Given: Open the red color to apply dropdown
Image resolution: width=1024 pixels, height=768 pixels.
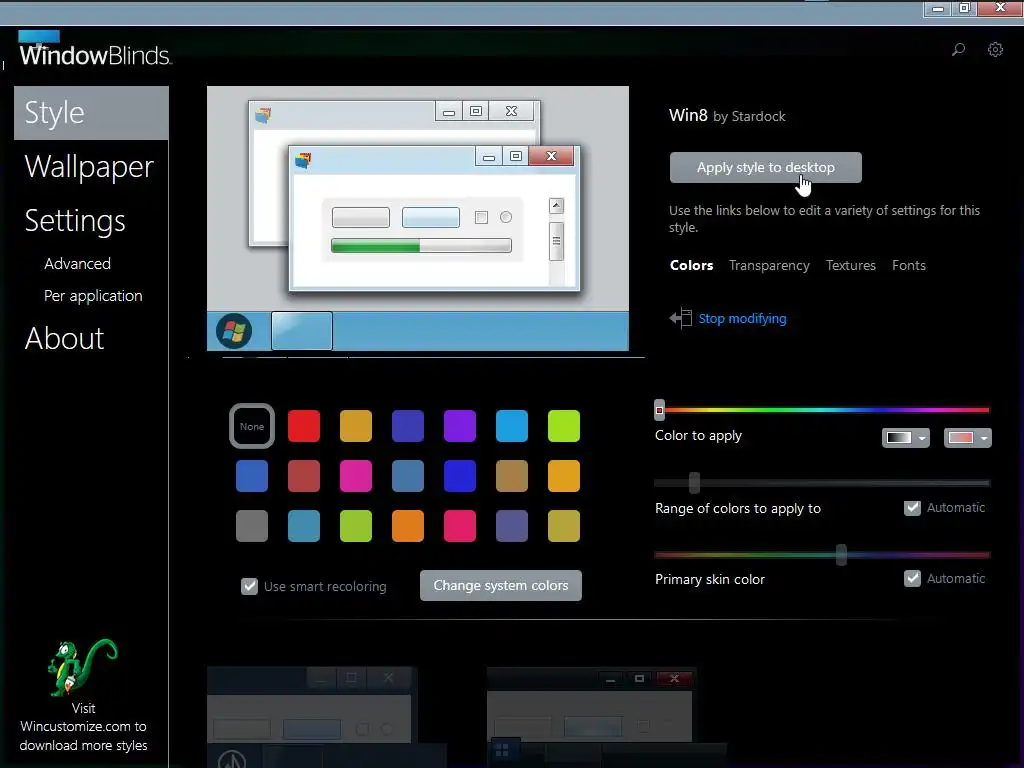Looking at the screenshot, I should (x=967, y=438).
